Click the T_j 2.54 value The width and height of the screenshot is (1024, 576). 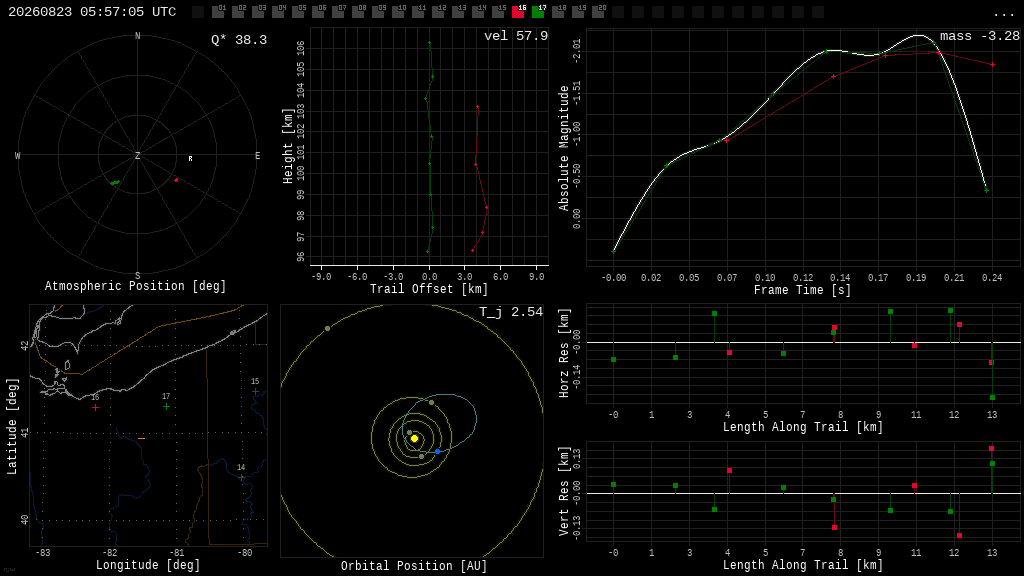511,312
